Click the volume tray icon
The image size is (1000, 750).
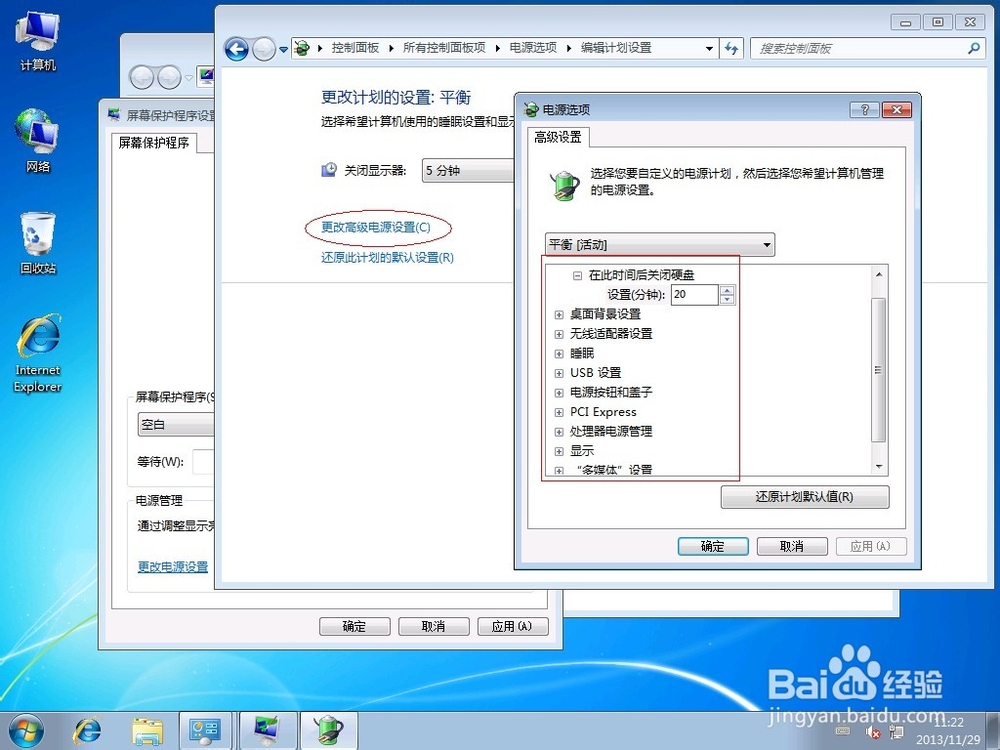873,732
